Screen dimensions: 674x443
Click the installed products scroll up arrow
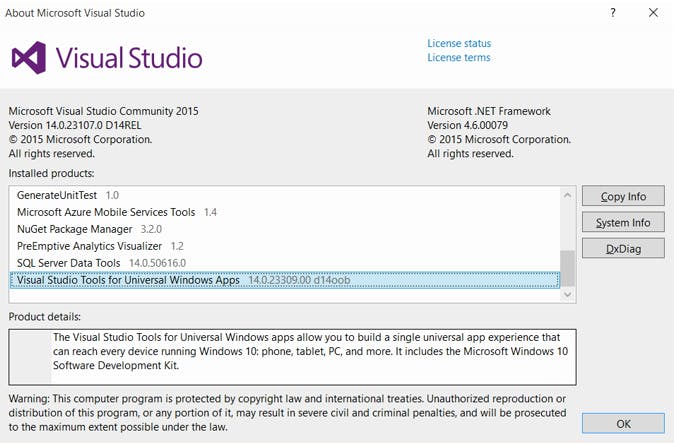pyautogui.click(x=568, y=195)
